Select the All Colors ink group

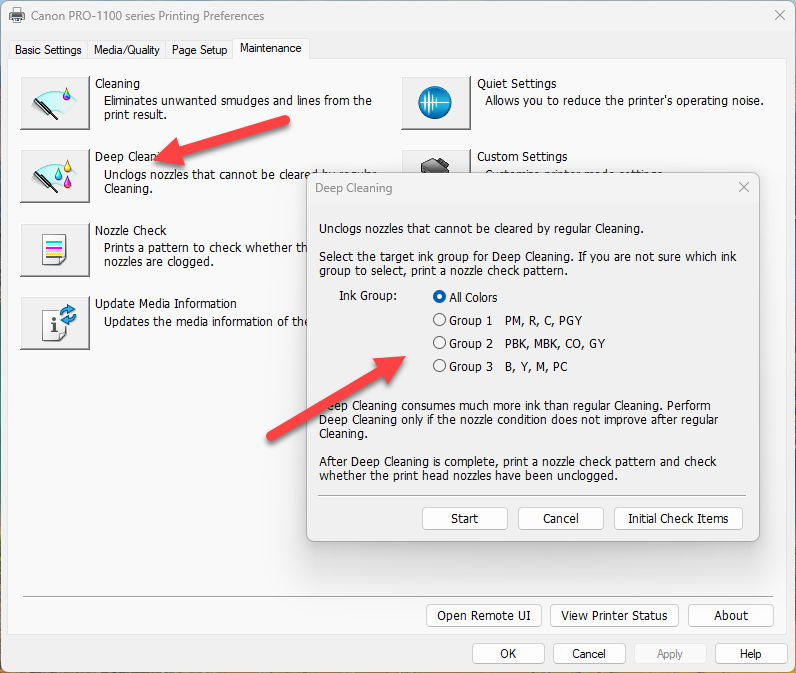point(439,297)
